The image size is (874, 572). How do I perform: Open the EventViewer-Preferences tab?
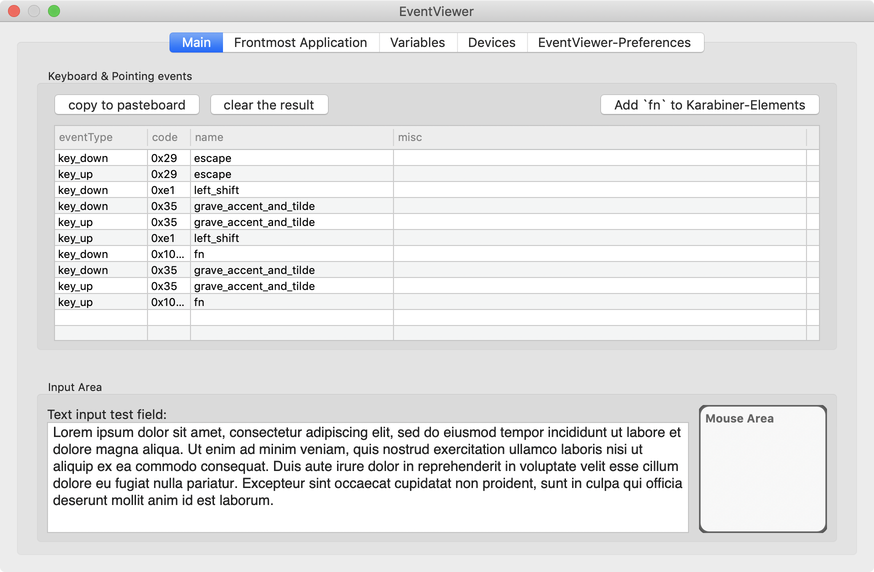pos(614,42)
